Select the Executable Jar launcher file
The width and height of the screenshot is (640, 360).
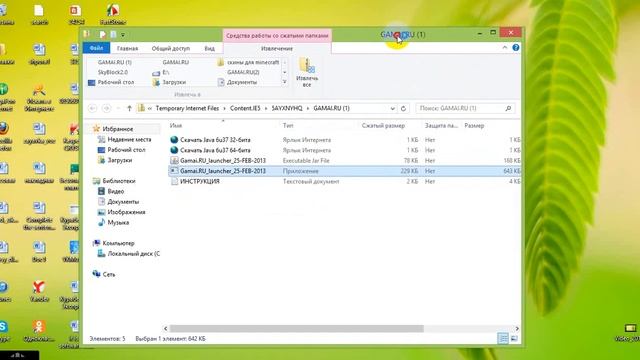pos(223,160)
